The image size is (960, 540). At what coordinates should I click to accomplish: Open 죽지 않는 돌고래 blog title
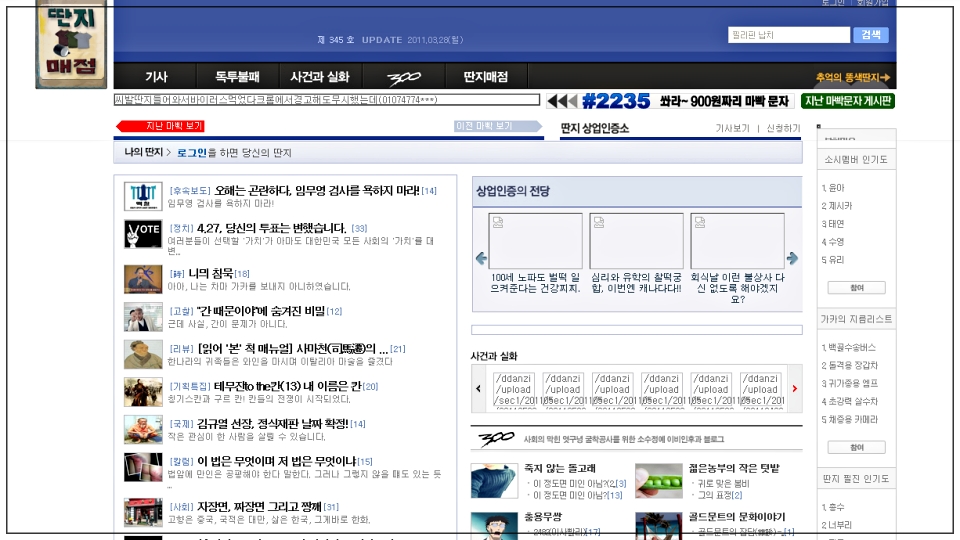click(560, 468)
